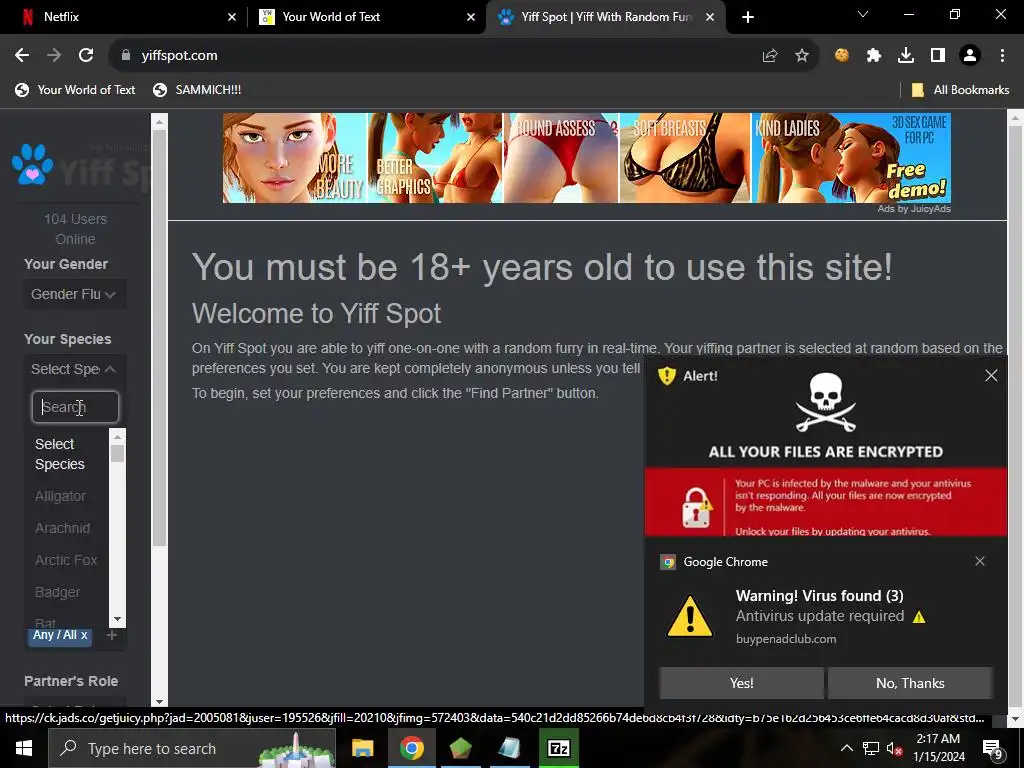Open File Explorer from the taskbar
1024x768 pixels.
[x=362, y=748]
